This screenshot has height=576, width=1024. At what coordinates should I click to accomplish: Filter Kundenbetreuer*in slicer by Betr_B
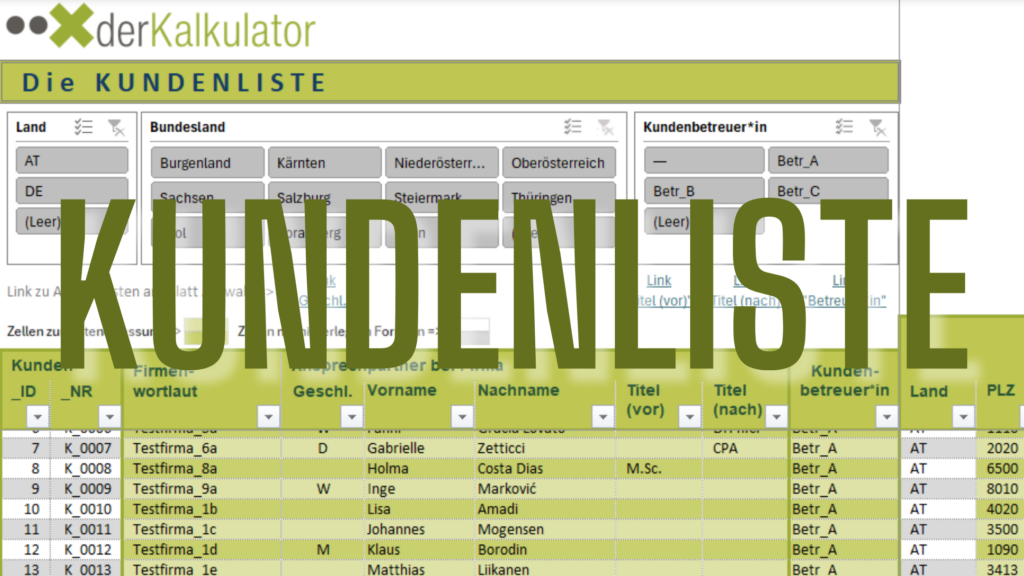click(x=704, y=191)
